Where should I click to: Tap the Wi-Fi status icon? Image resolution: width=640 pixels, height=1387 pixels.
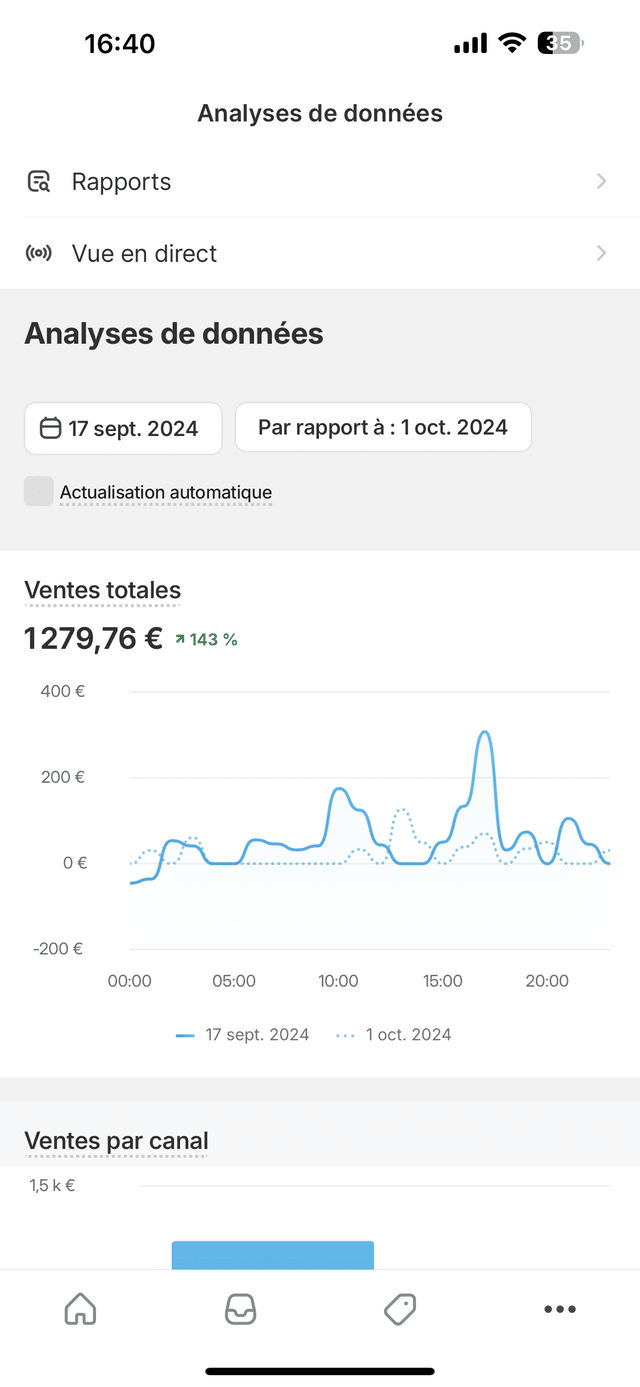[513, 43]
